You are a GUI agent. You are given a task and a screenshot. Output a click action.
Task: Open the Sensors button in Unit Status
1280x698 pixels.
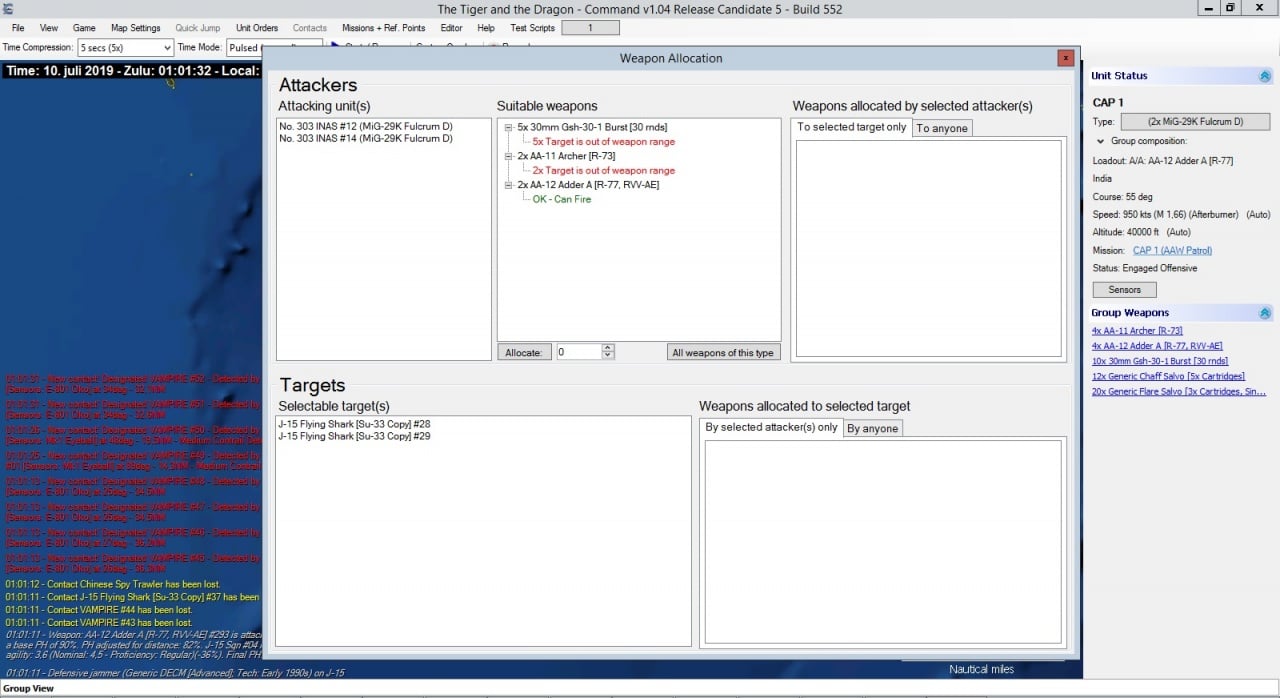click(x=1124, y=290)
